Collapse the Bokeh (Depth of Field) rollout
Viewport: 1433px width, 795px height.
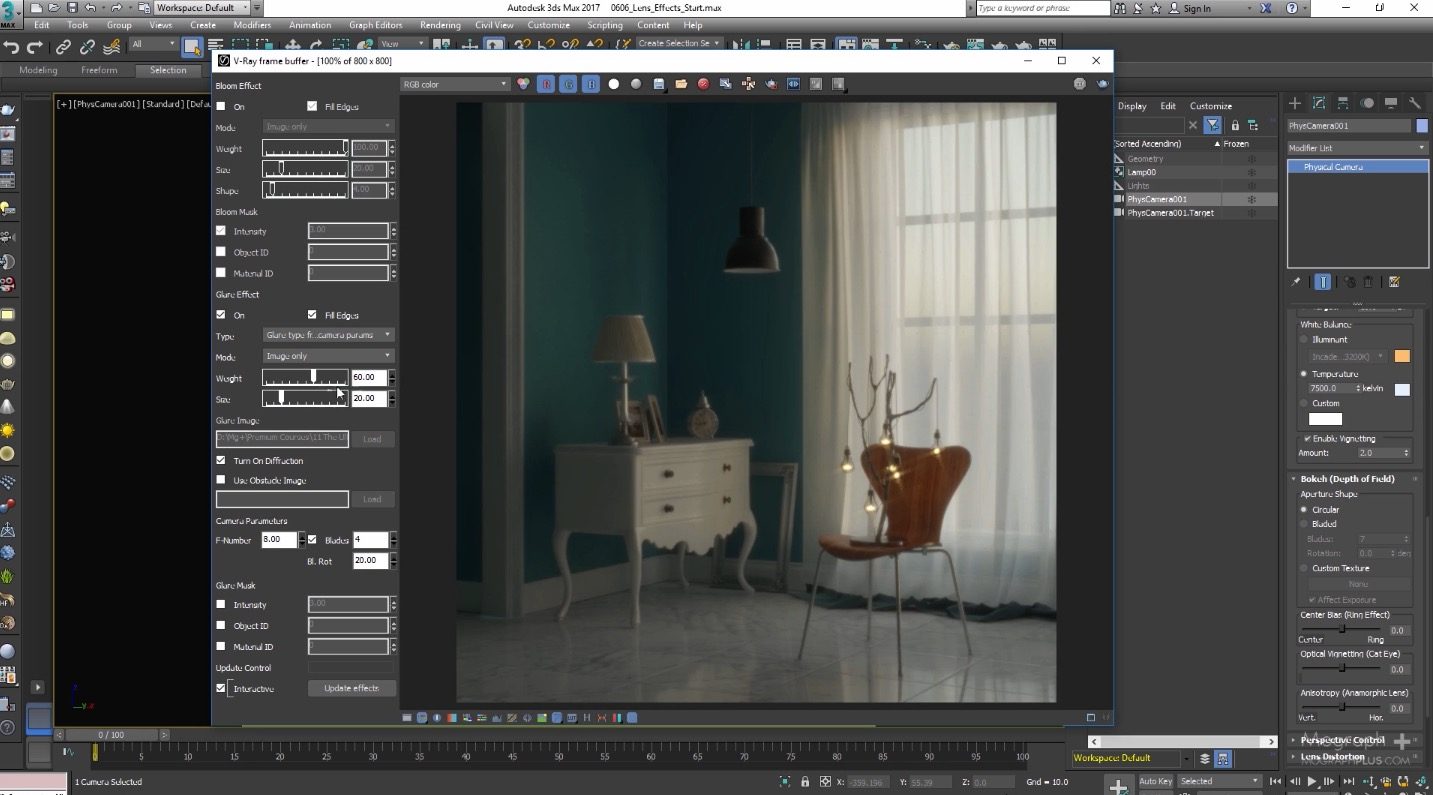[1347, 479]
